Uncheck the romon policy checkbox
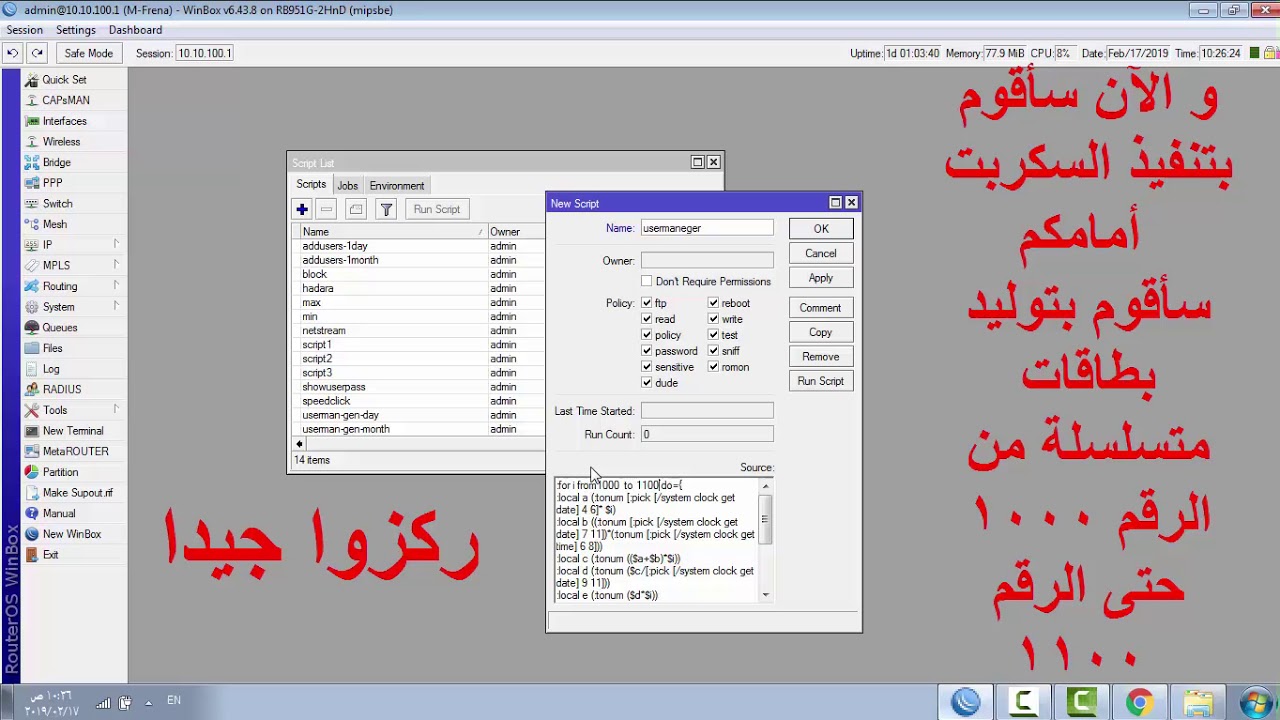1280x720 pixels. point(714,367)
